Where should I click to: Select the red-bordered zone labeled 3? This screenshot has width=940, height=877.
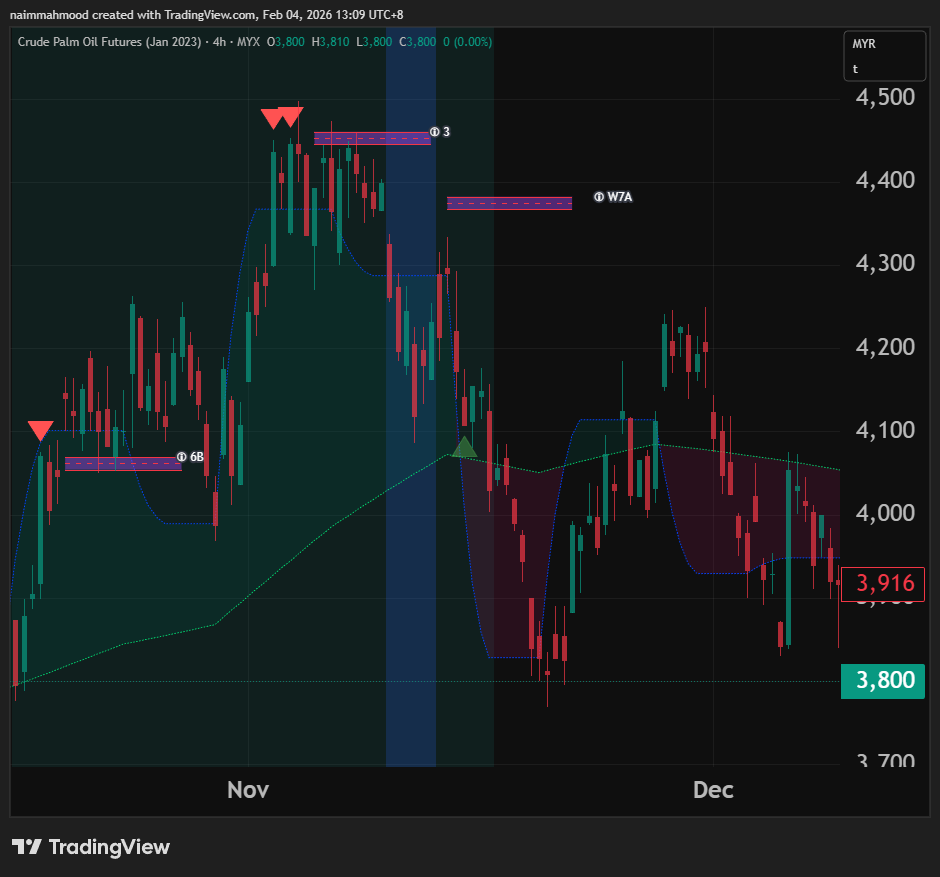372,138
